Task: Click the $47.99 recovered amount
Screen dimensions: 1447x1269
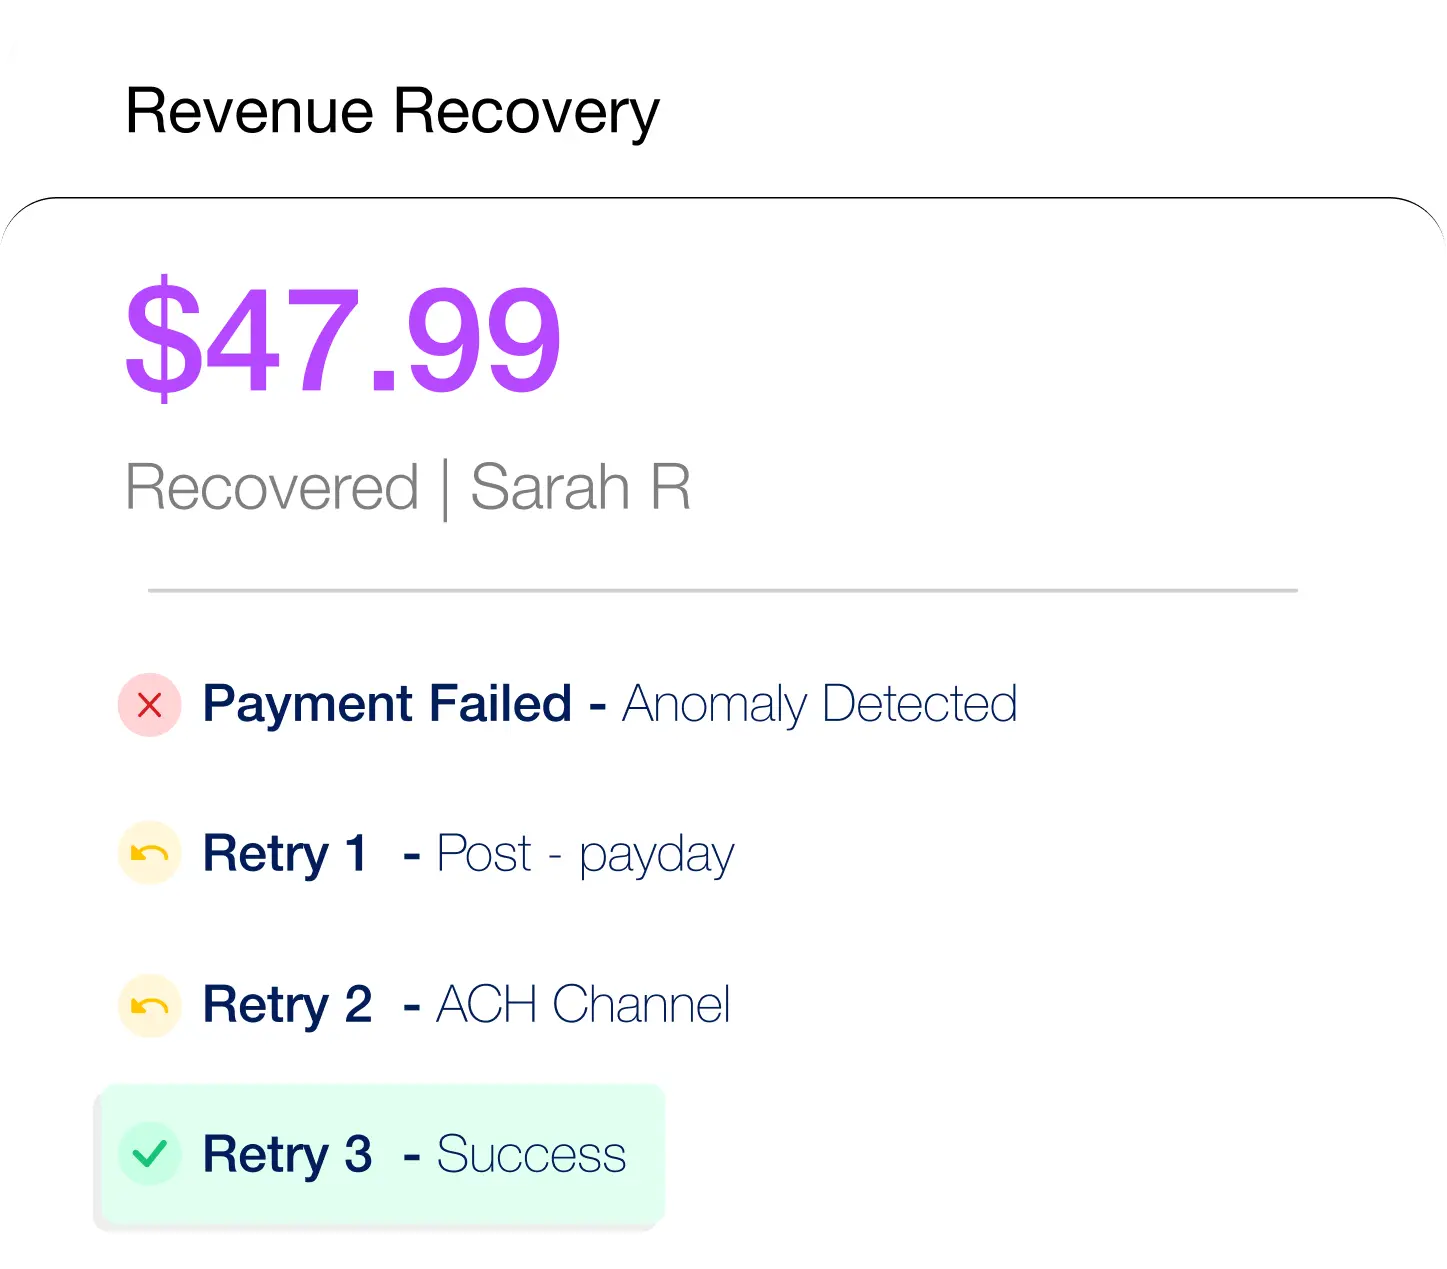Action: (x=343, y=338)
